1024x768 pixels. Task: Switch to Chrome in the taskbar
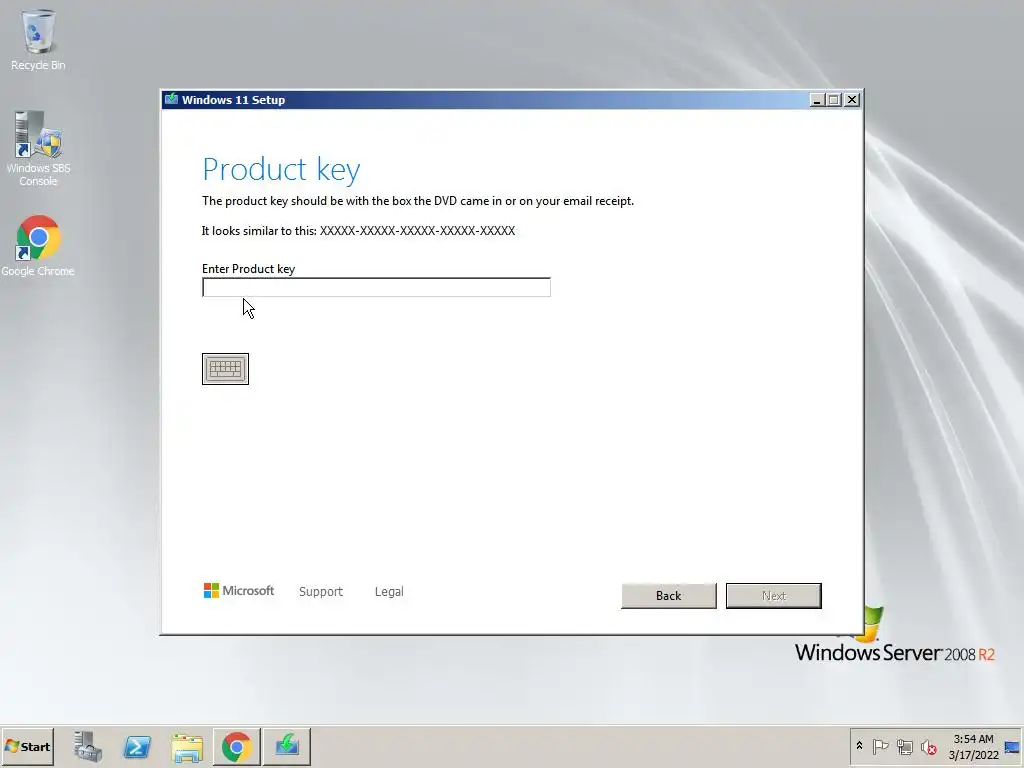(x=236, y=746)
